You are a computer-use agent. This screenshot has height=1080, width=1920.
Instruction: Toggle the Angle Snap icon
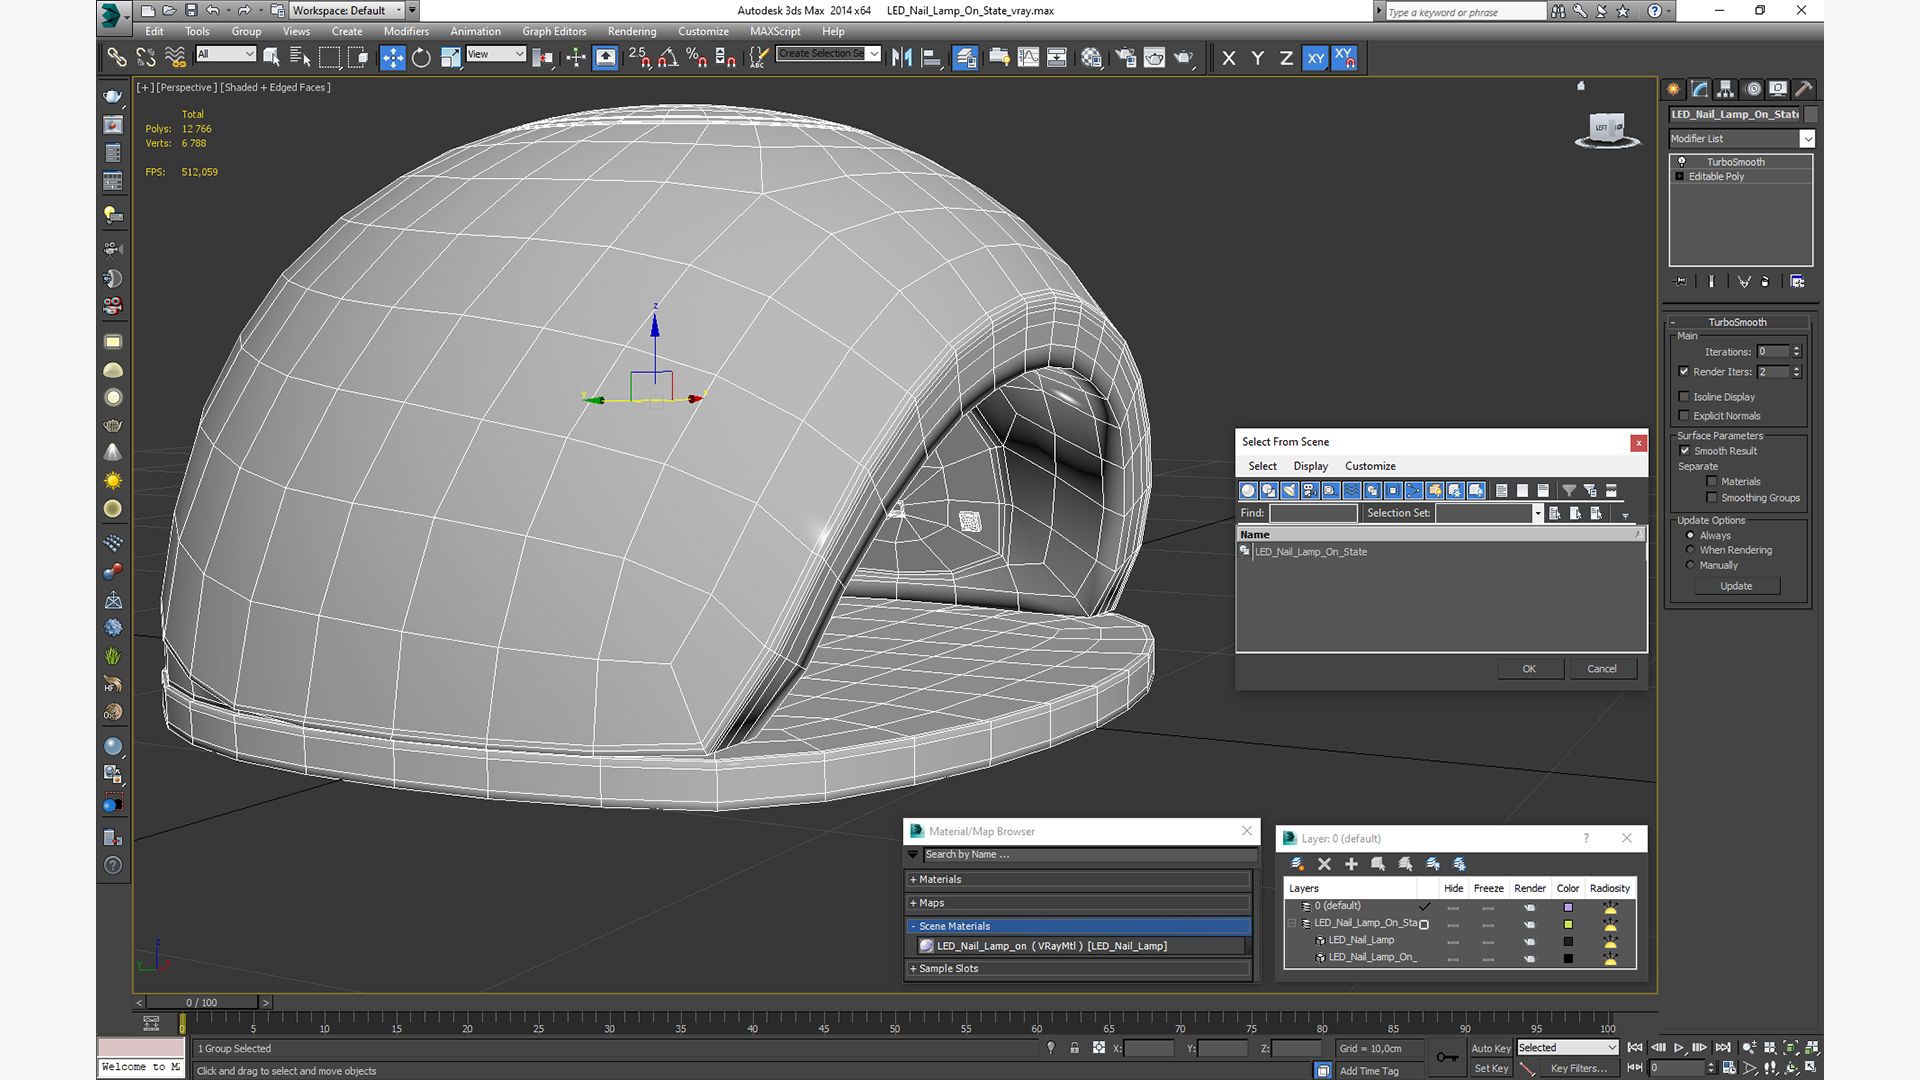(x=668, y=58)
